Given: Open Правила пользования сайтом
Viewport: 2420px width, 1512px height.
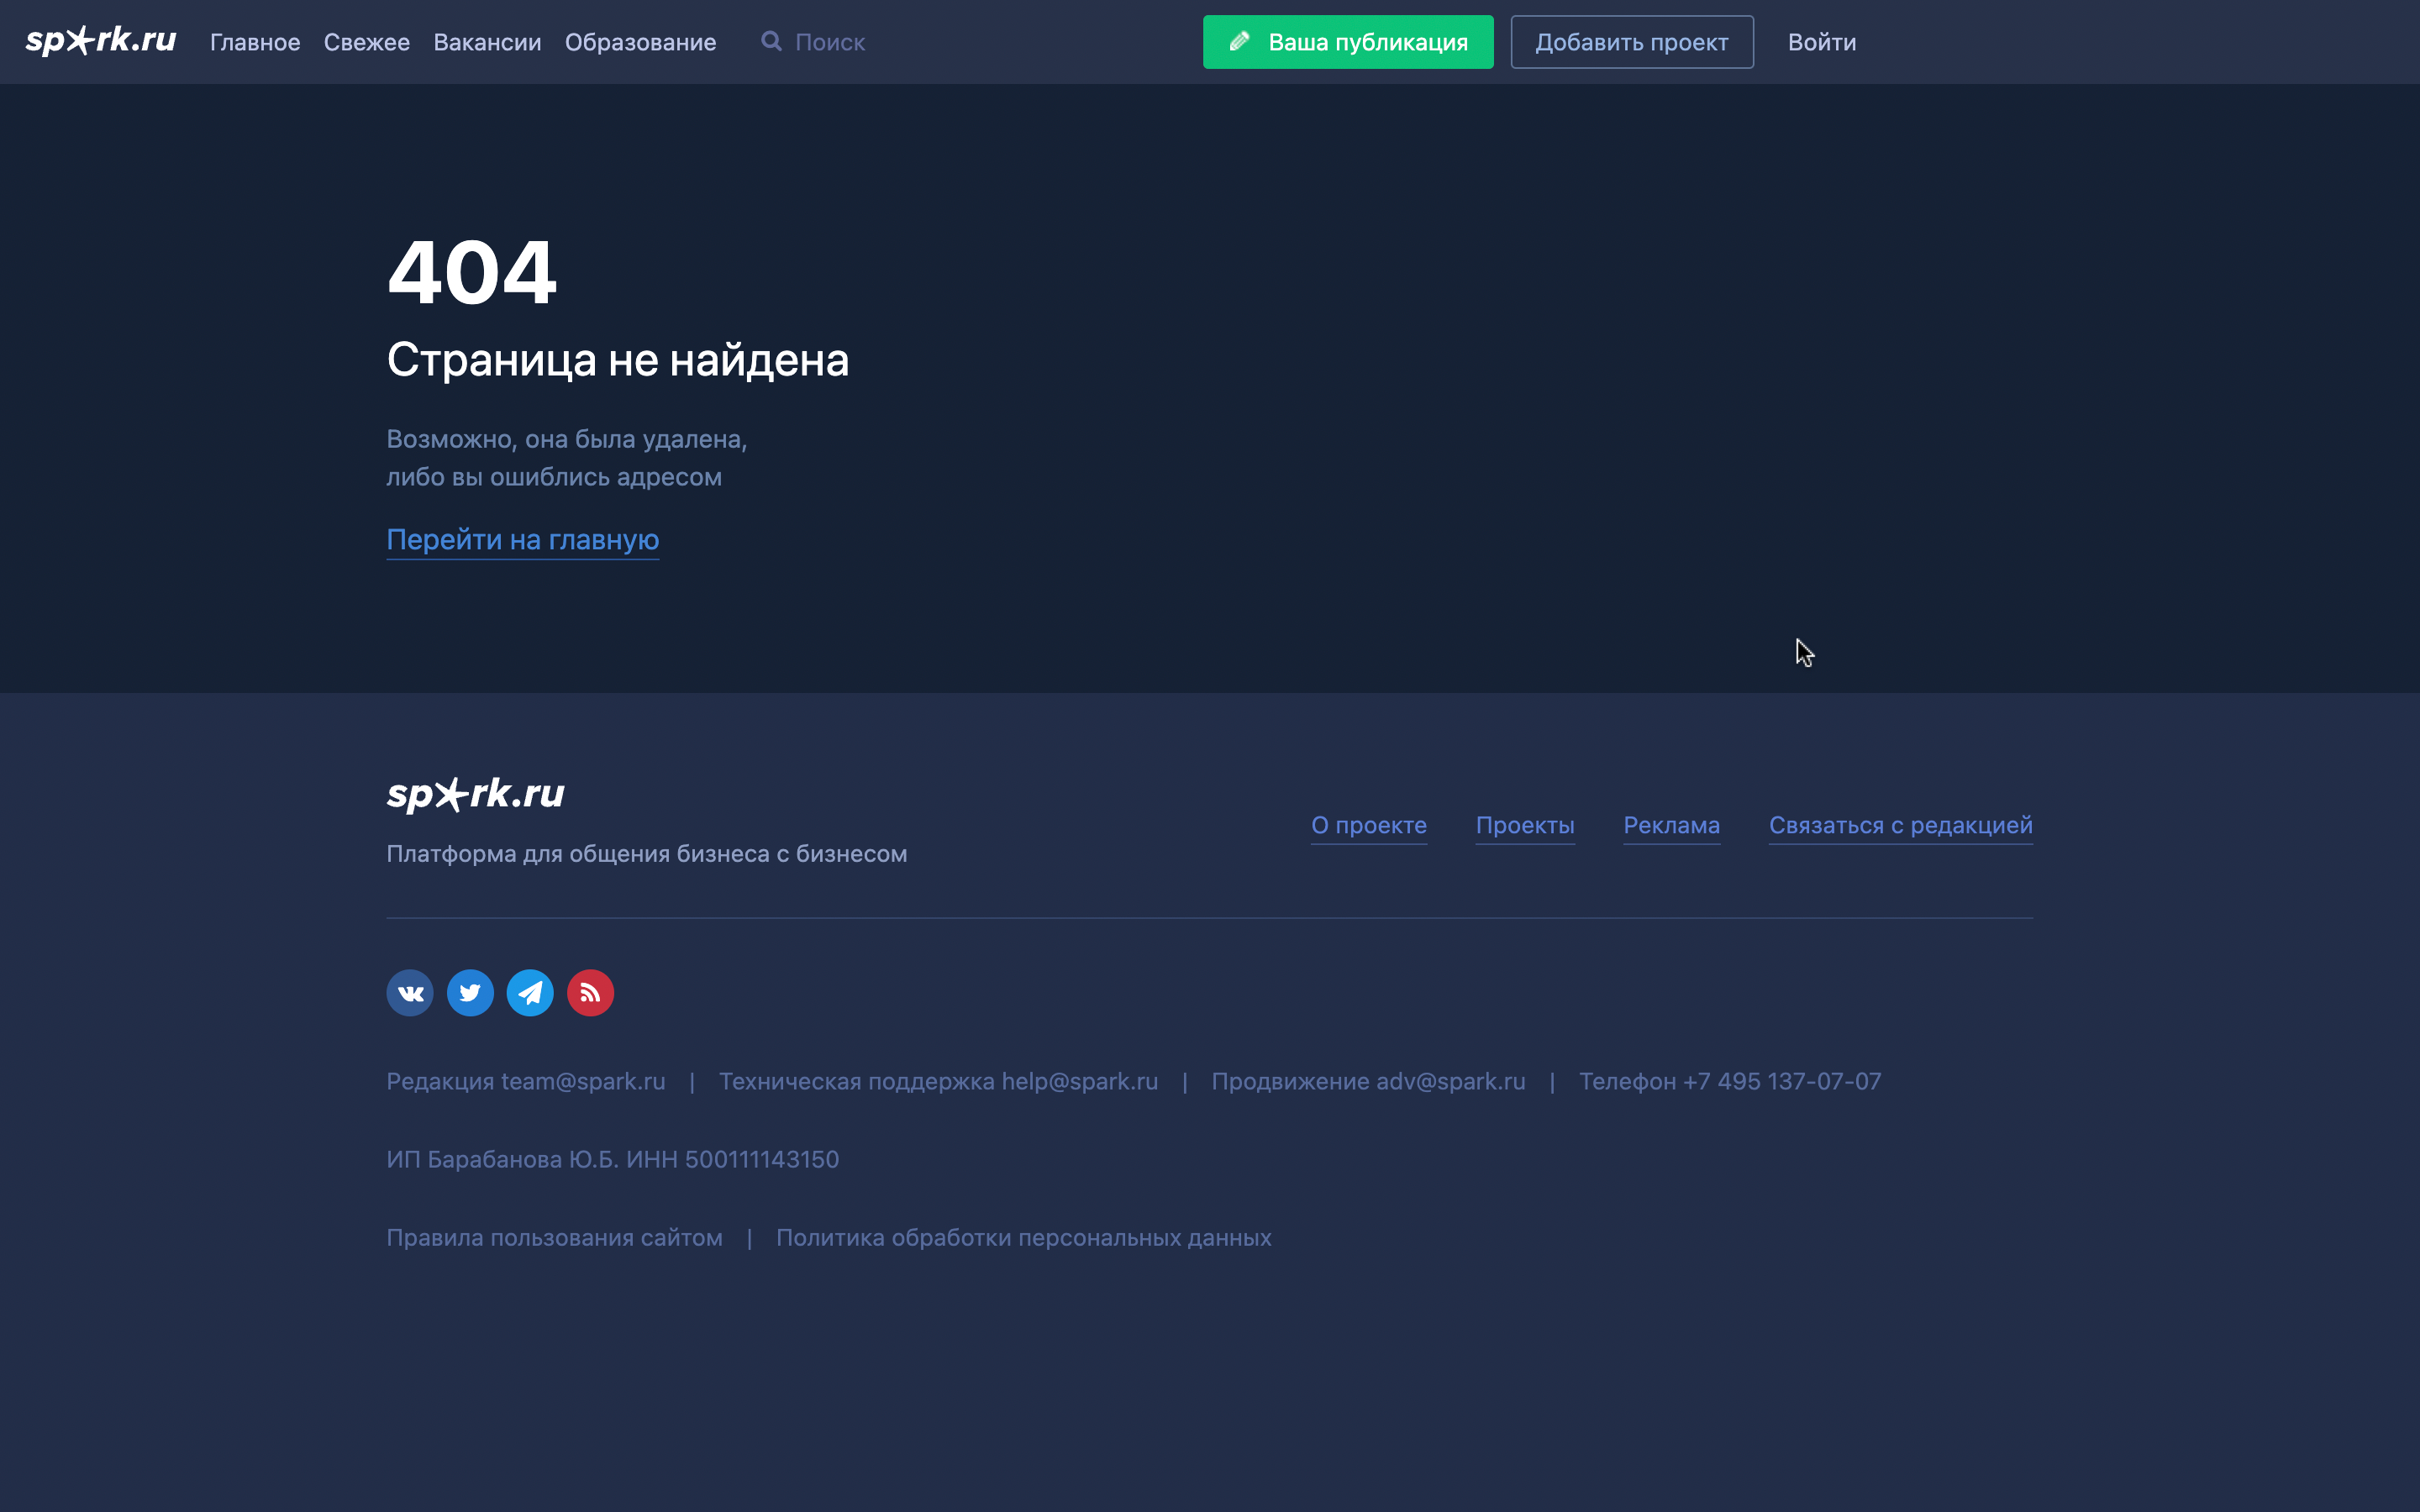Looking at the screenshot, I should [x=555, y=1238].
